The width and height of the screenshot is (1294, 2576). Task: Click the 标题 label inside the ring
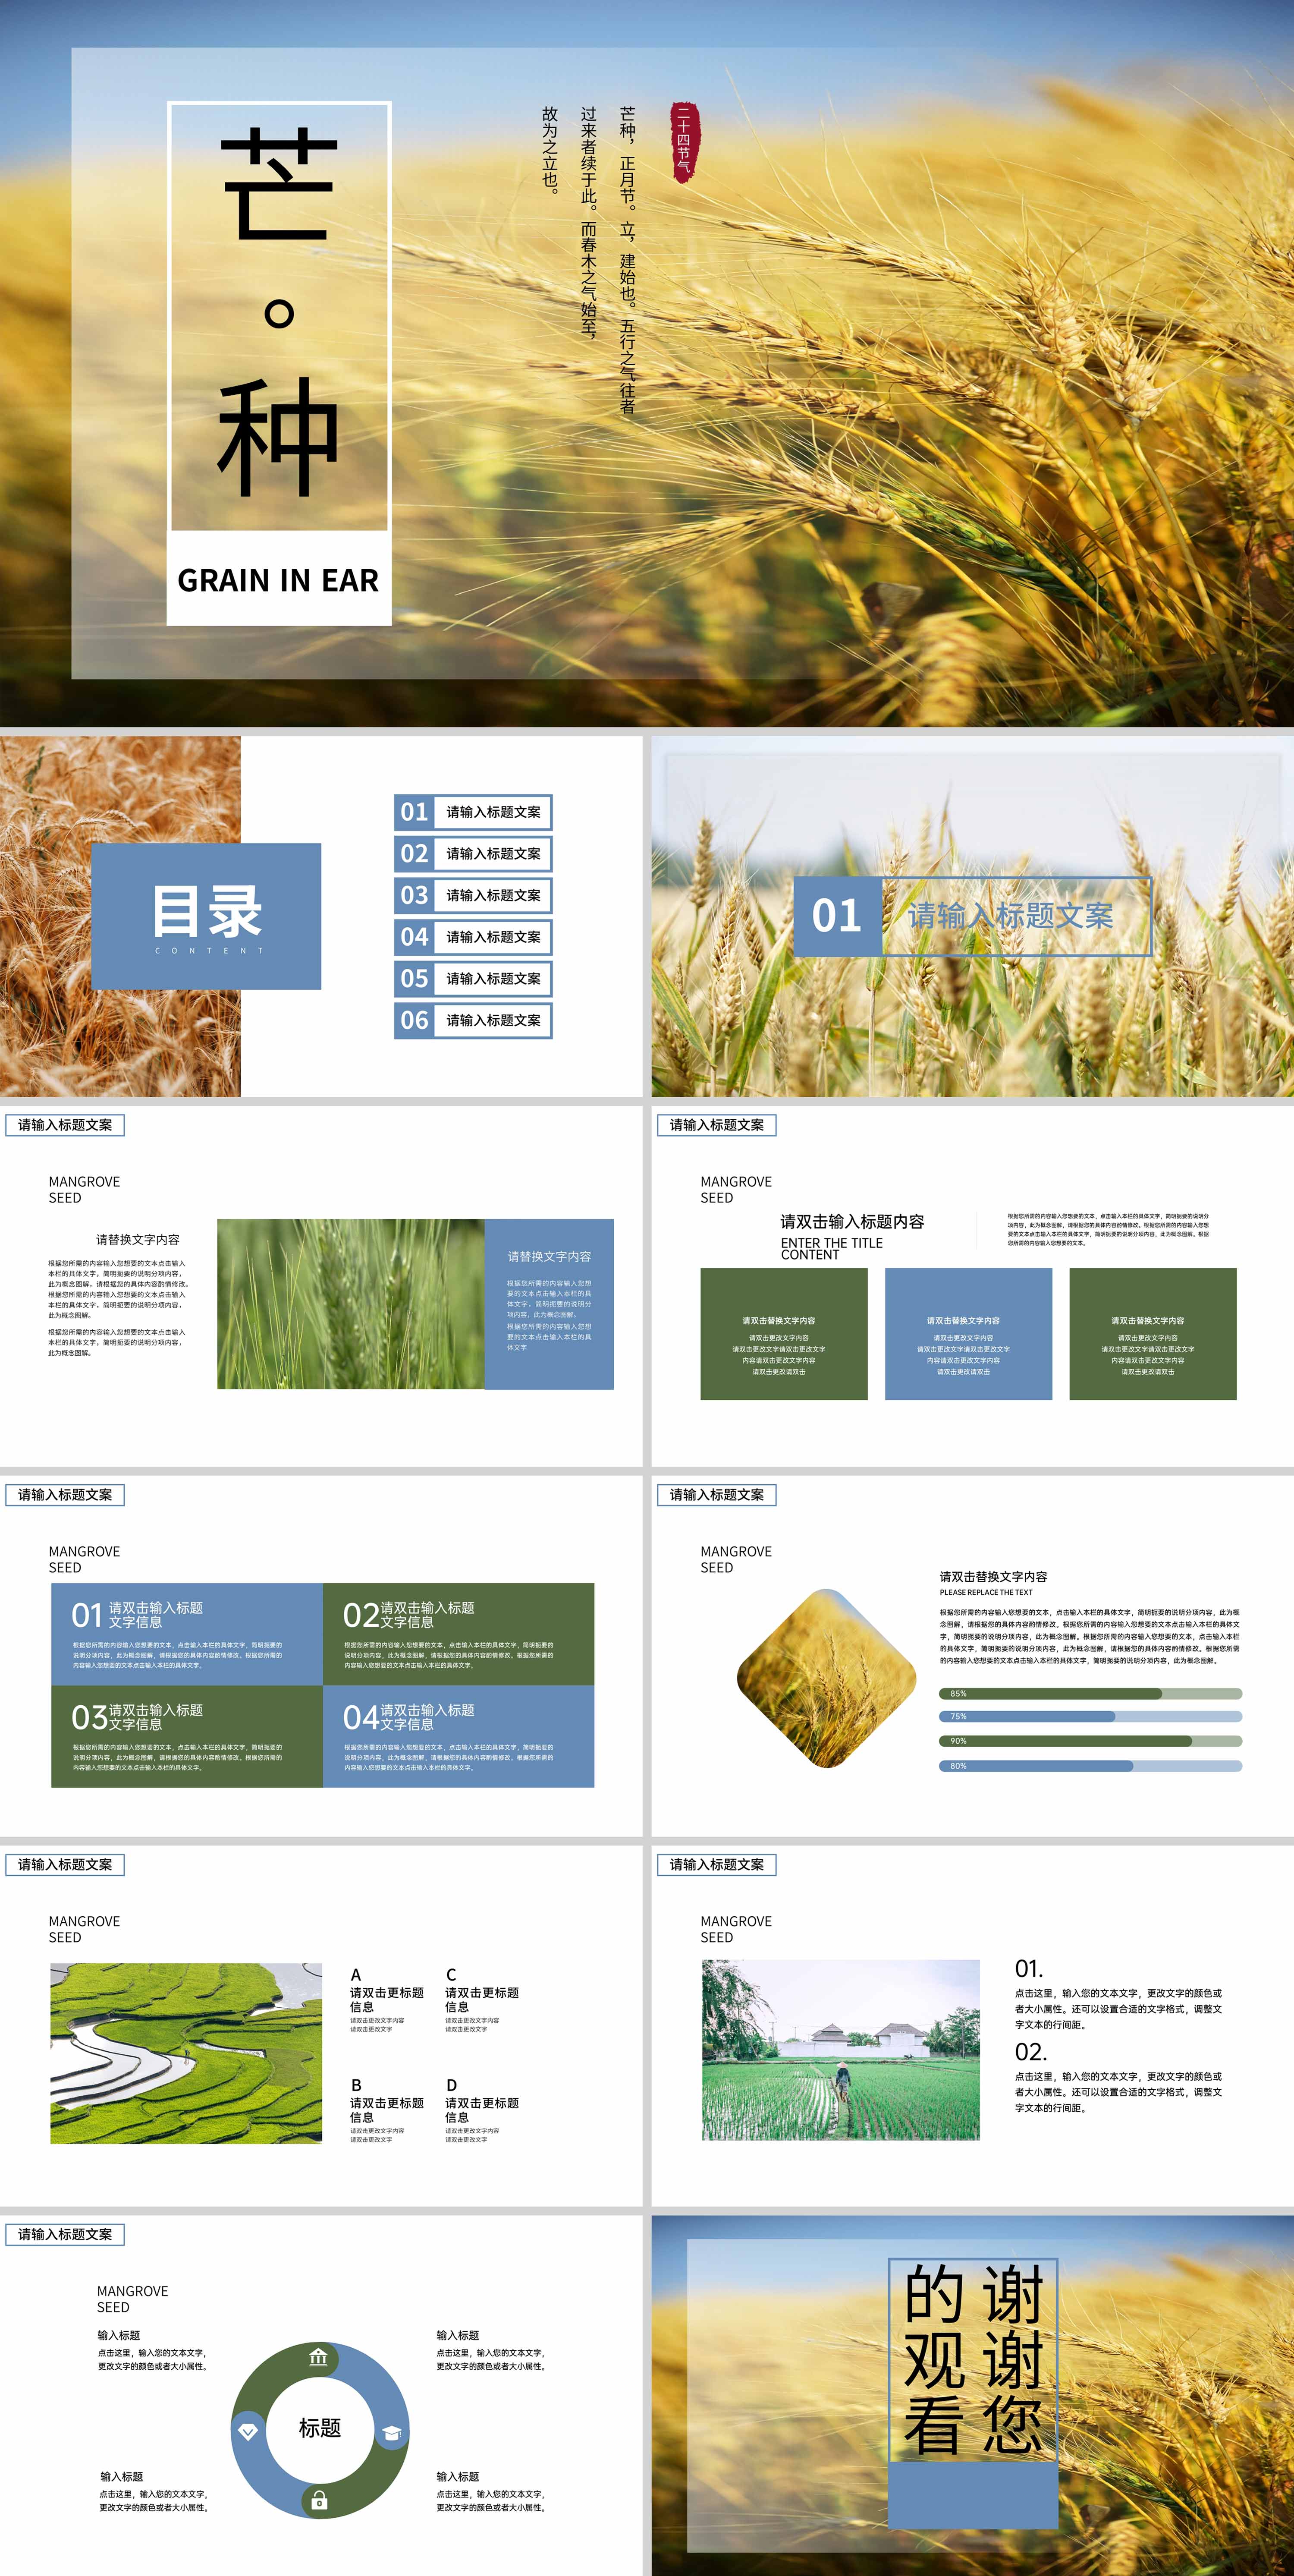click(x=320, y=2428)
